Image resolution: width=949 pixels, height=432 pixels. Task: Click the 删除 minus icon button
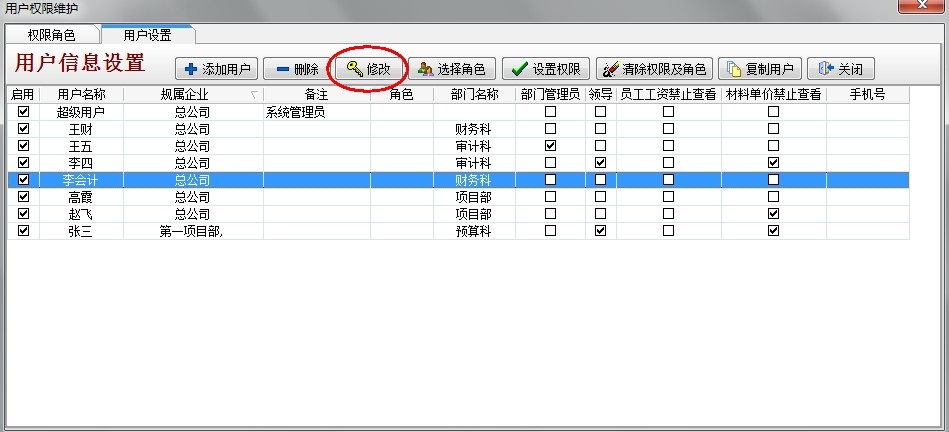click(x=296, y=69)
